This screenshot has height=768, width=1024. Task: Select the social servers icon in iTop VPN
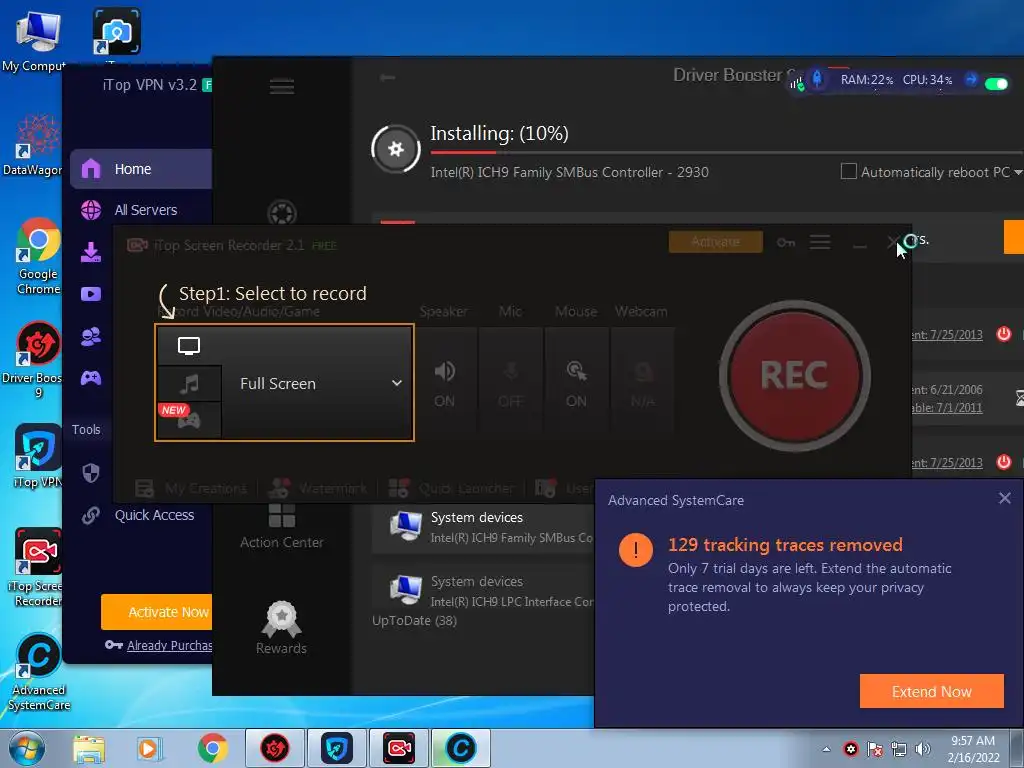(x=91, y=336)
